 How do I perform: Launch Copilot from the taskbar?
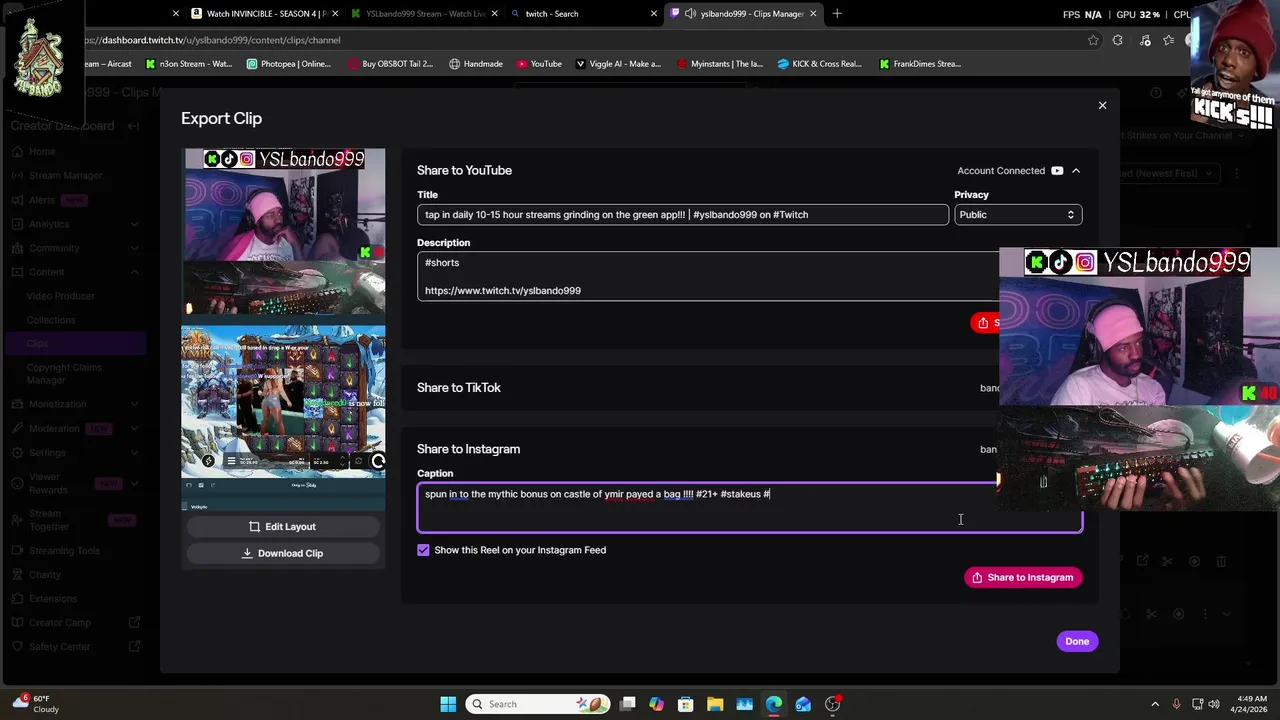pyautogui.click(x=656, y=704)
